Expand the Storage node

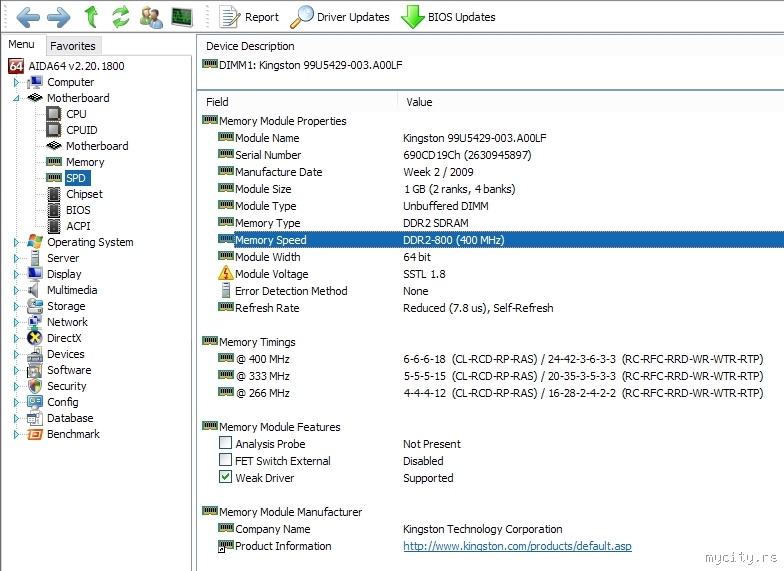(16, 306)
